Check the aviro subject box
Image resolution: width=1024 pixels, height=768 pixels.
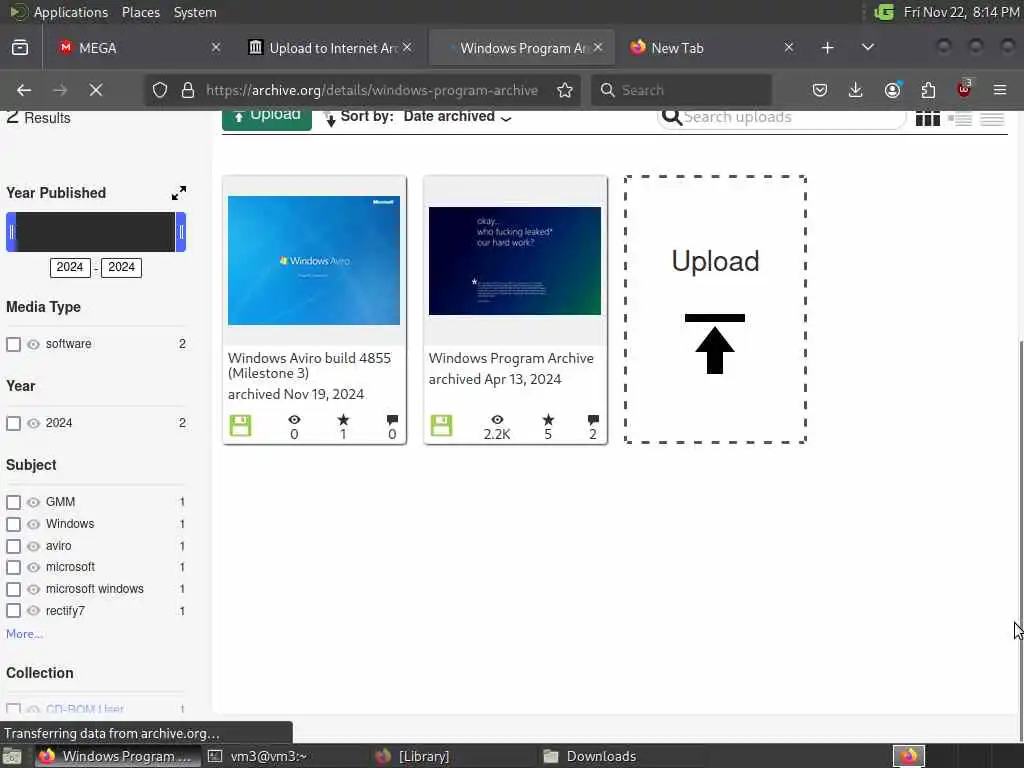[13, 546]
